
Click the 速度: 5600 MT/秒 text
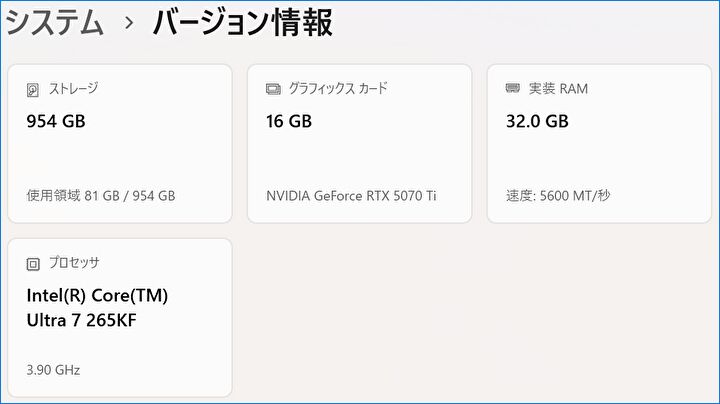[x=558, y=196]
